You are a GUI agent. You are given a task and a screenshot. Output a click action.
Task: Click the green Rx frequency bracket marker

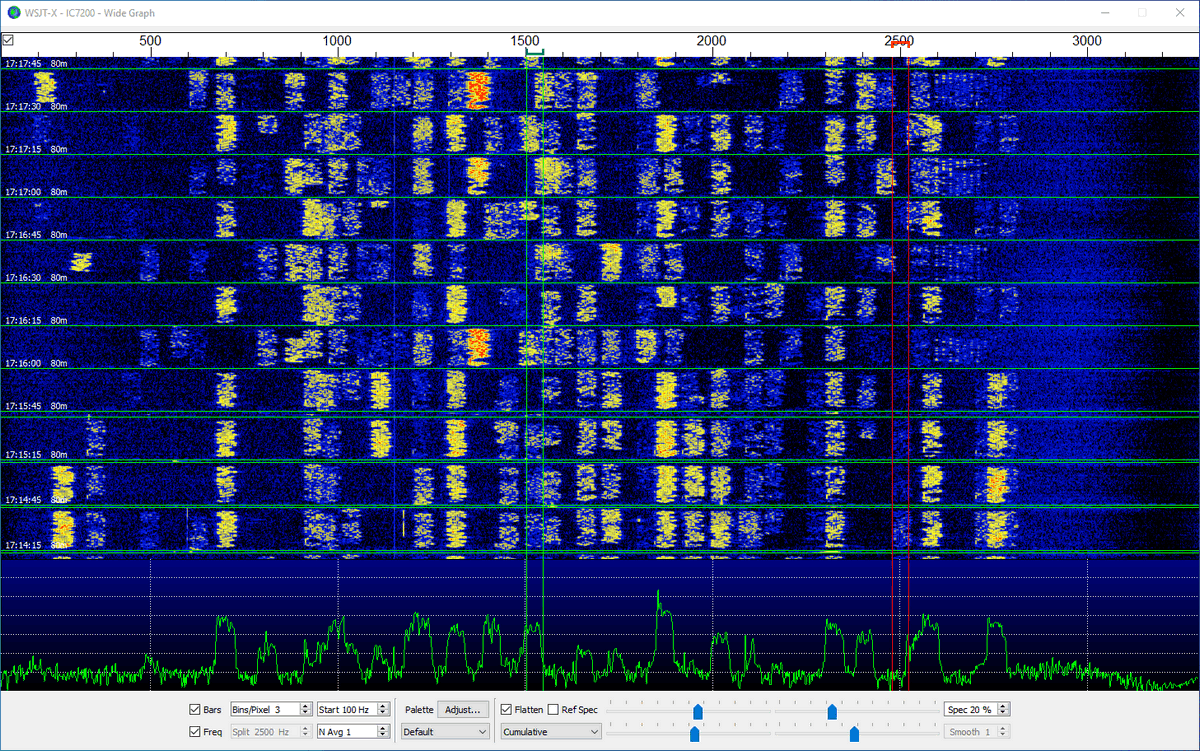[534, 52]
